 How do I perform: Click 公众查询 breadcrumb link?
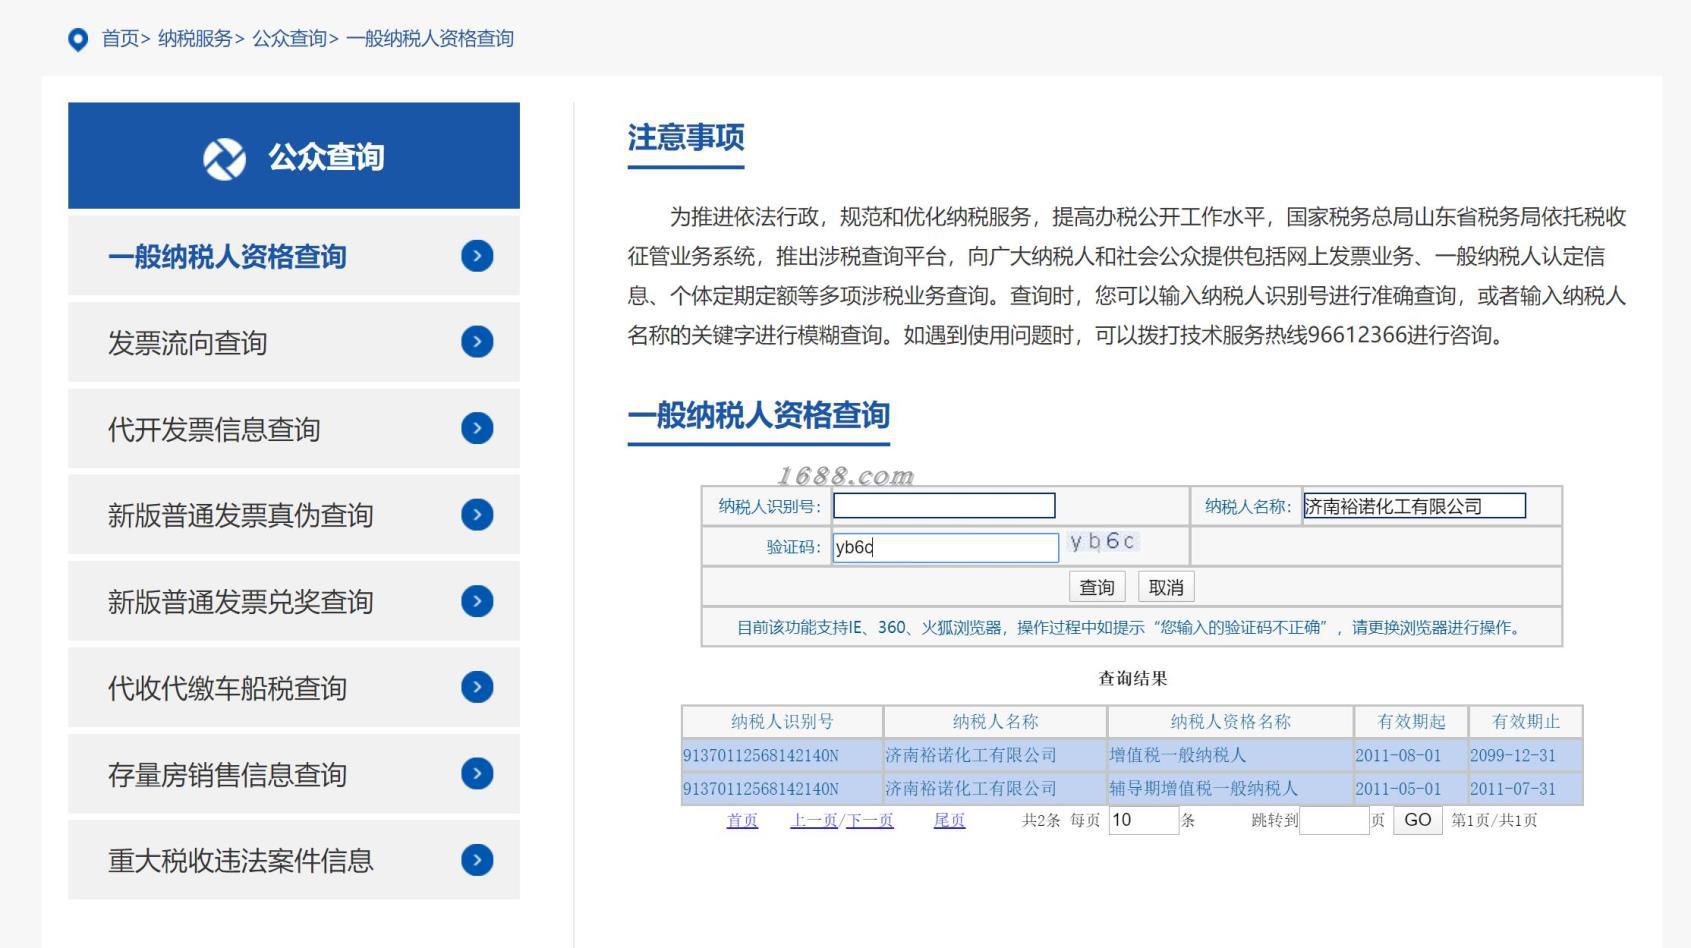coord(289,38)
